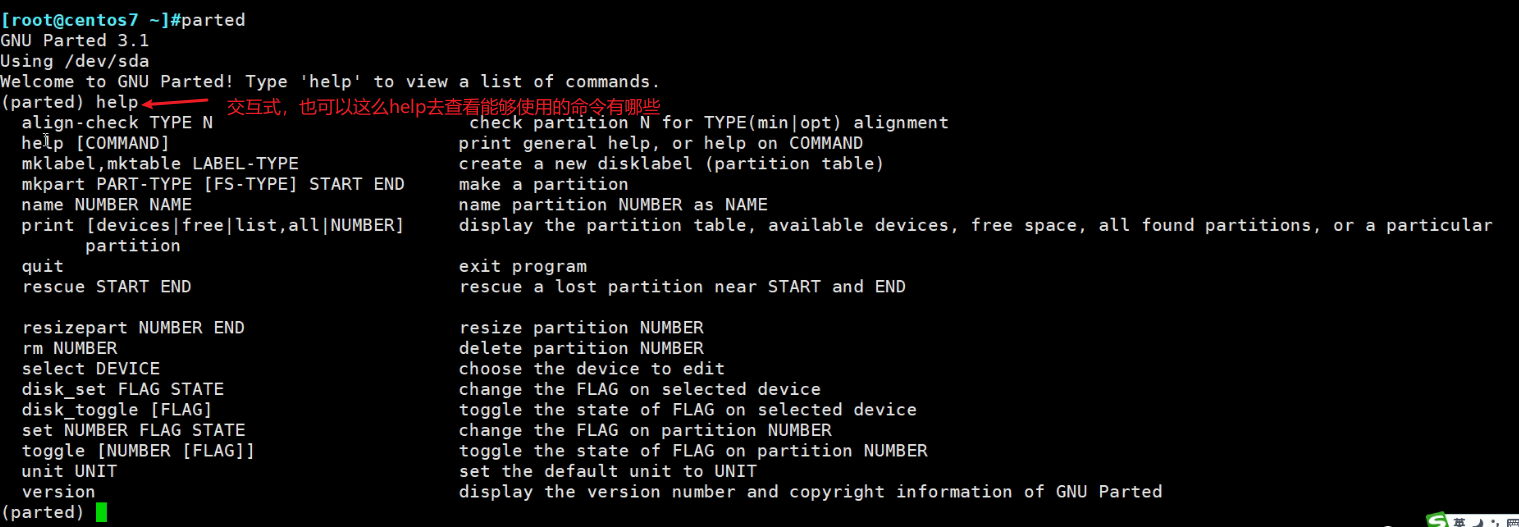Viewport: 1519px width, 527px height.
Task: Click the rm NUMBER command entry
Action: [x=69, y=348]
